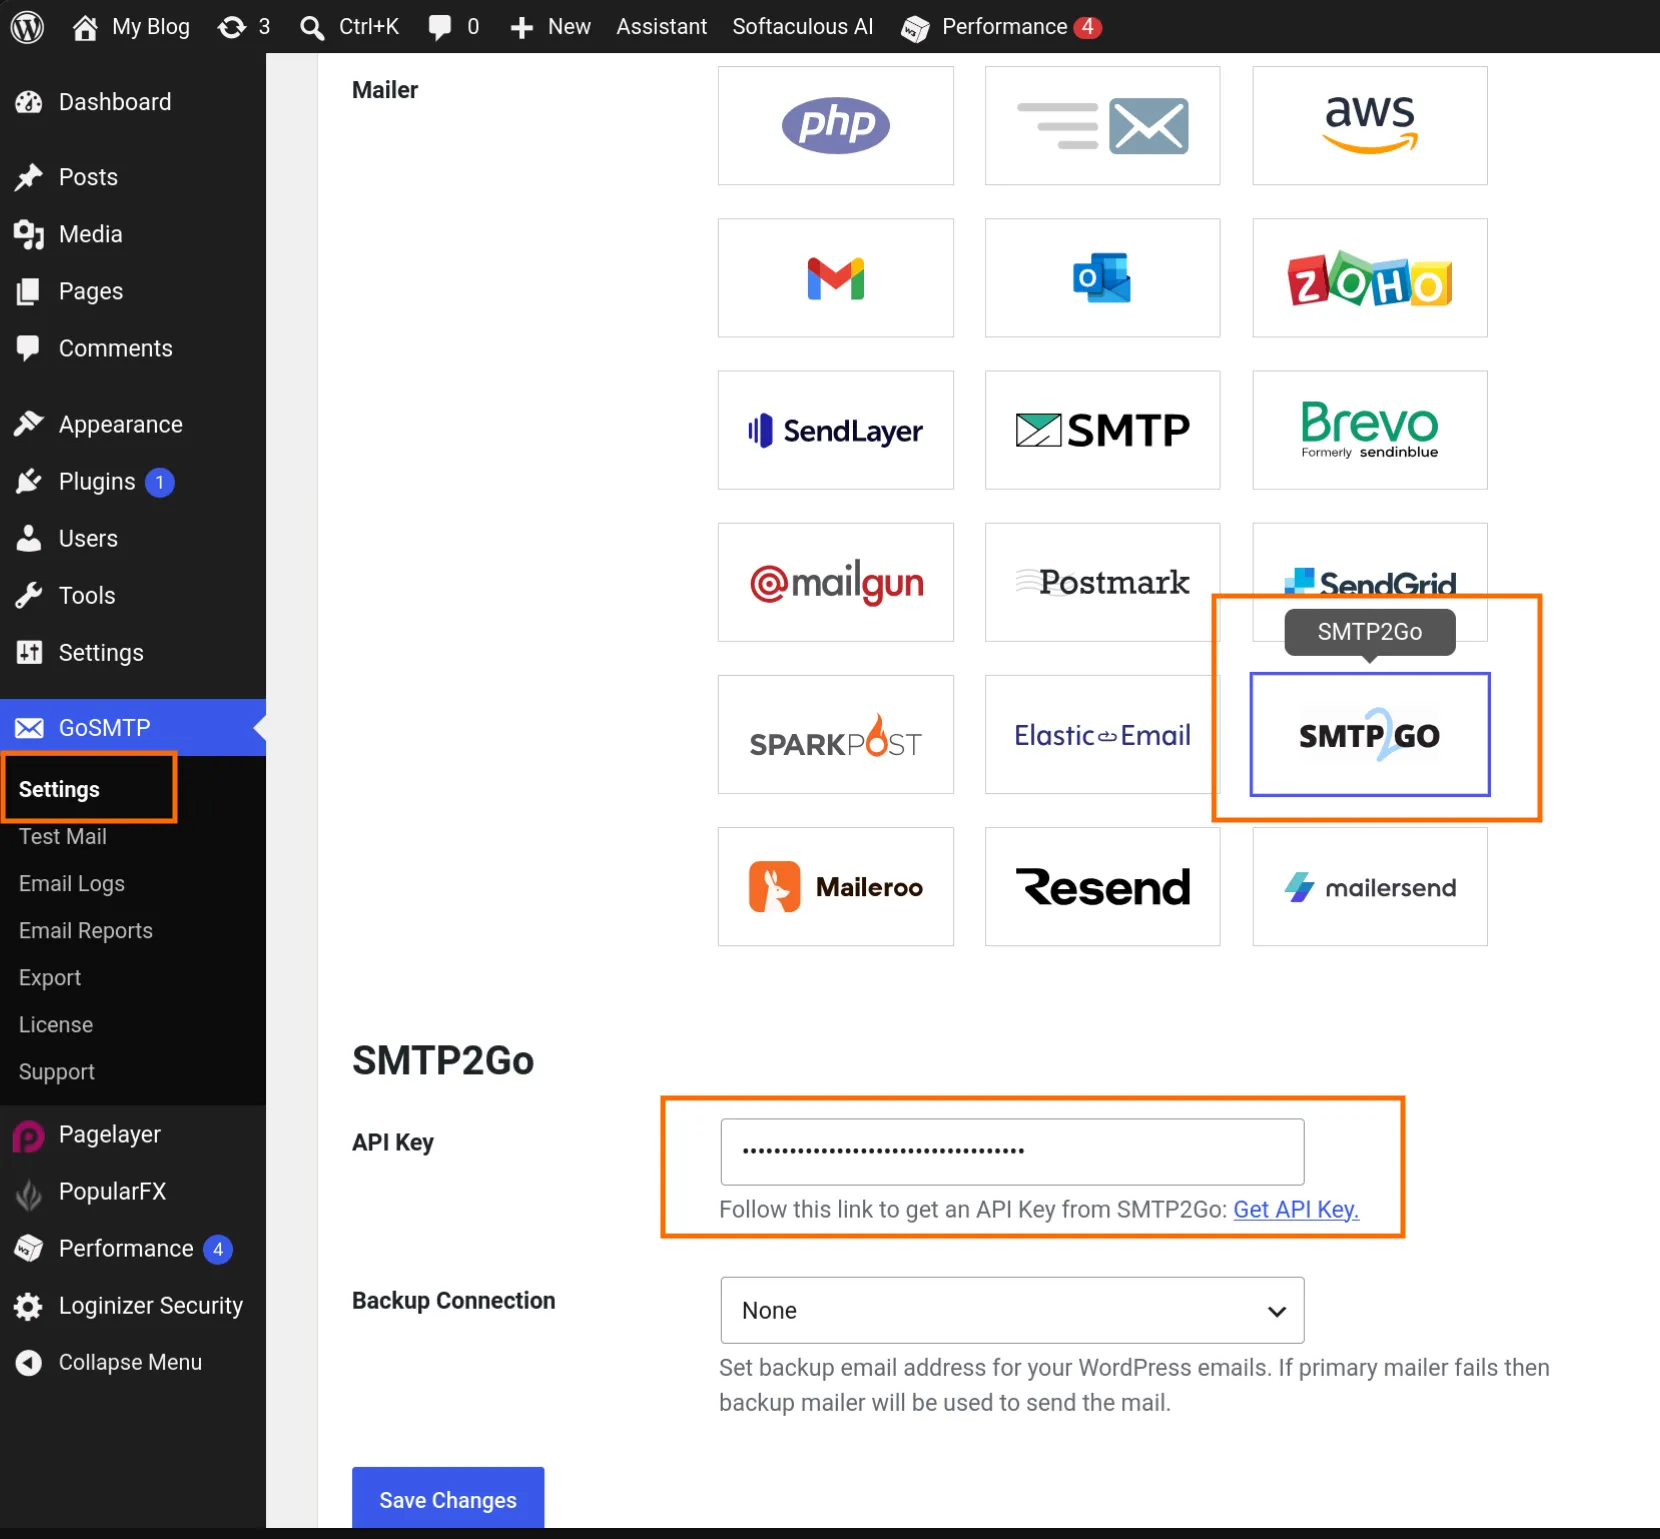The width and height of the screenshot is (1660, 1539).
Task: Open Users menu
Action: [133, 538]
